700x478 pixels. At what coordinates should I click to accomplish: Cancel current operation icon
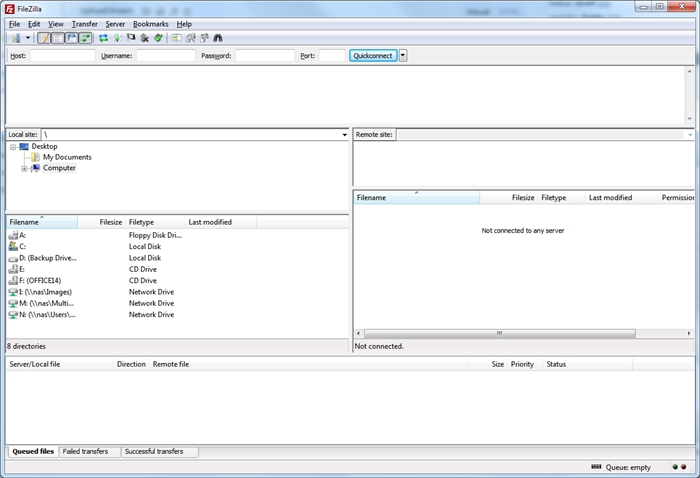[131, 38]
